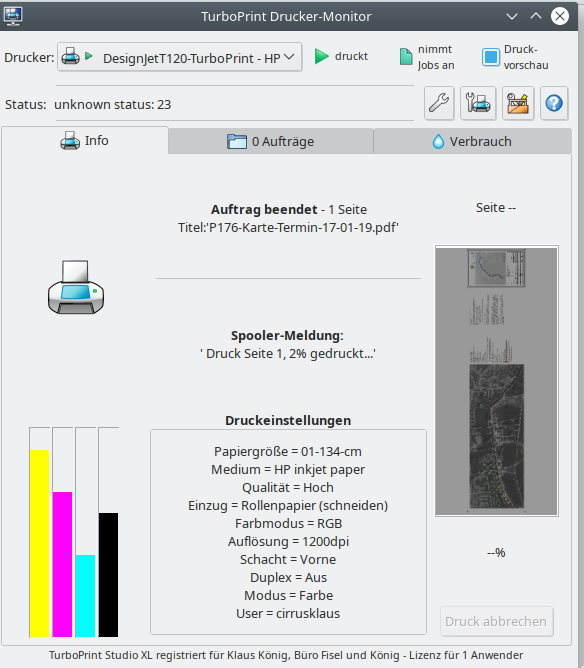
Task: Switch to the Info tab
Action: tap(84, 141)
